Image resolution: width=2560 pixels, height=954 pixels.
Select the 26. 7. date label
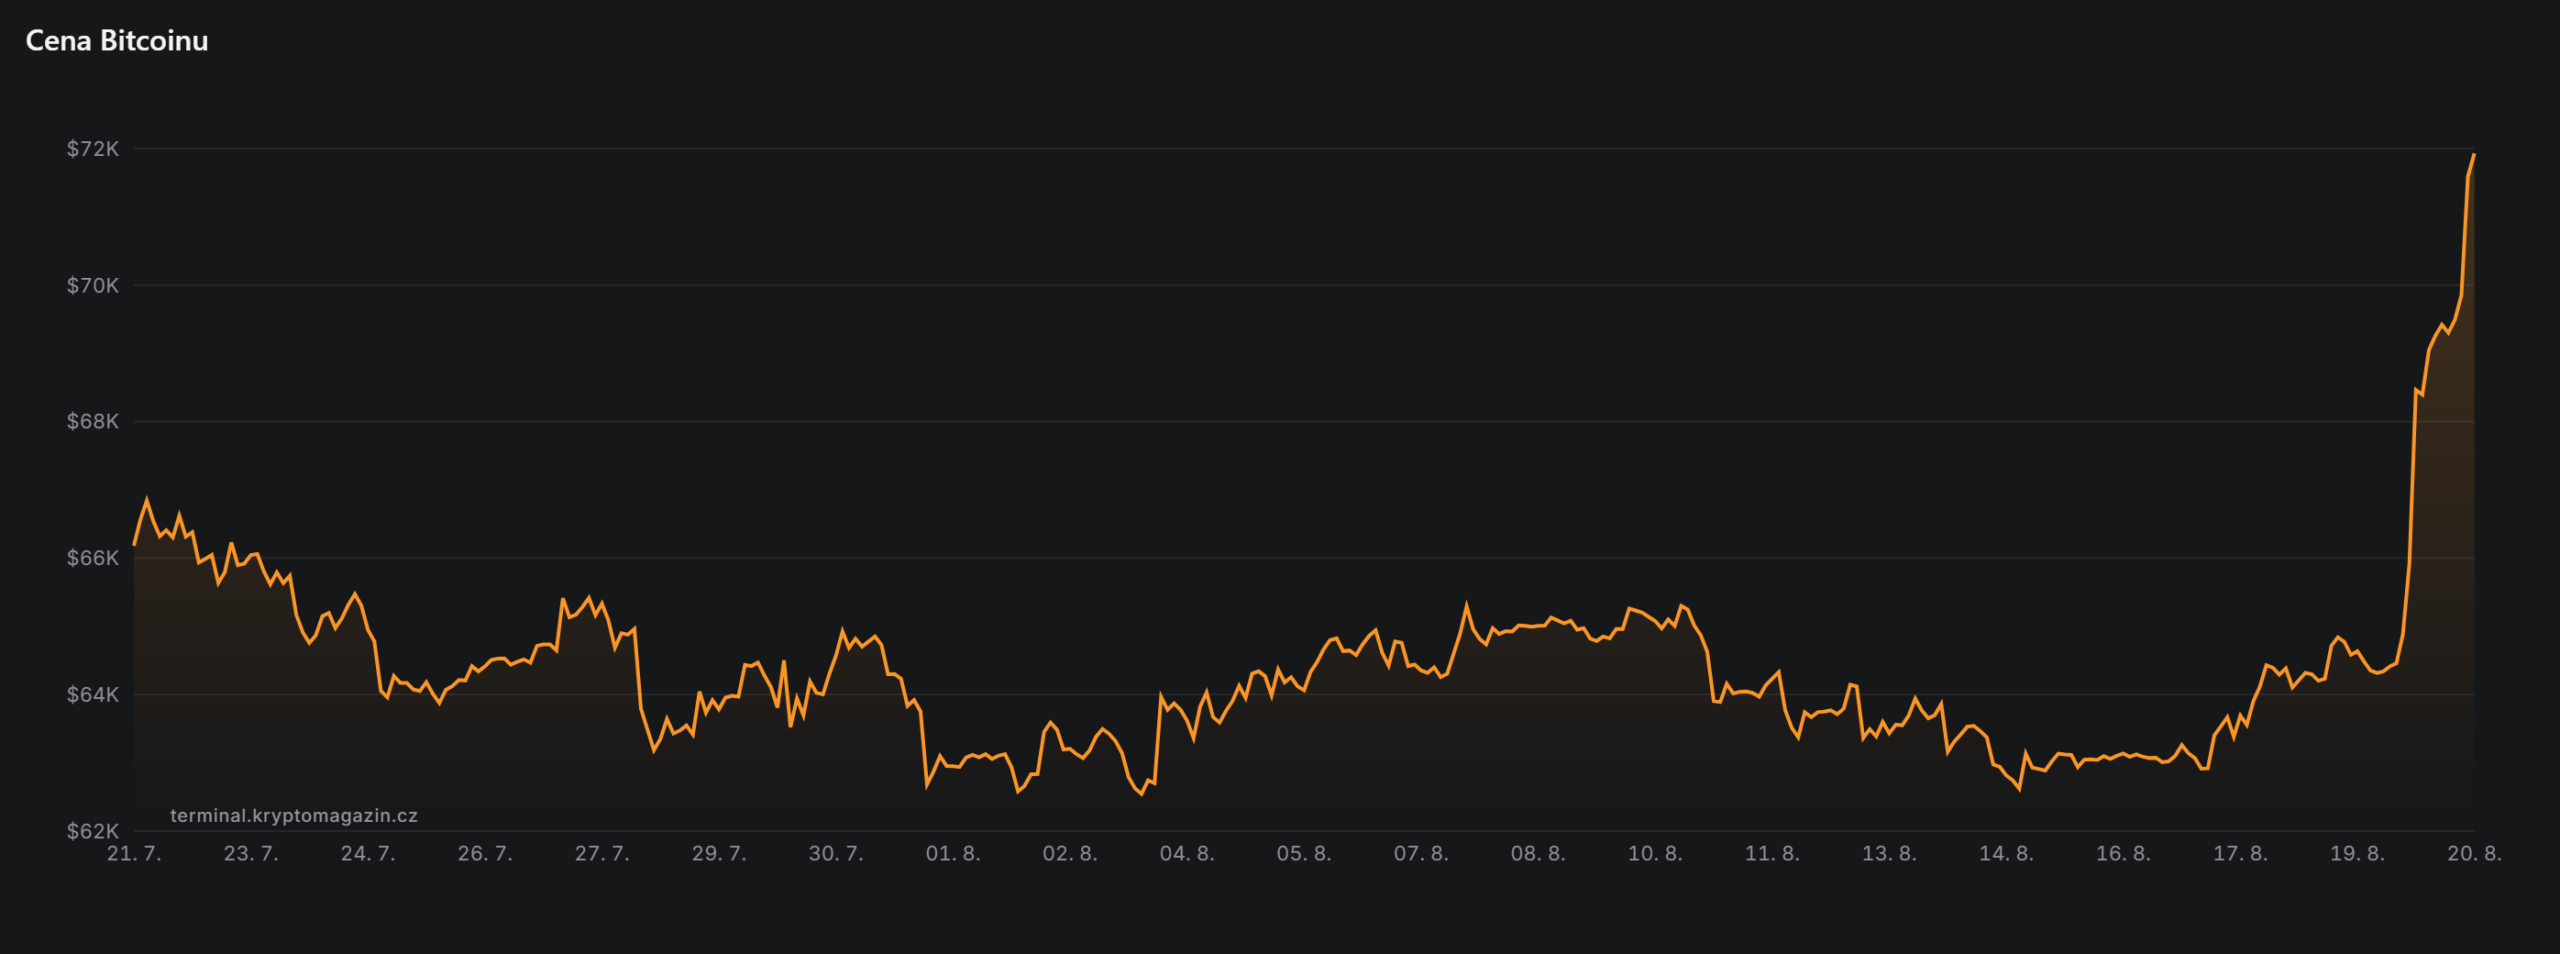[x=485, y=854]
